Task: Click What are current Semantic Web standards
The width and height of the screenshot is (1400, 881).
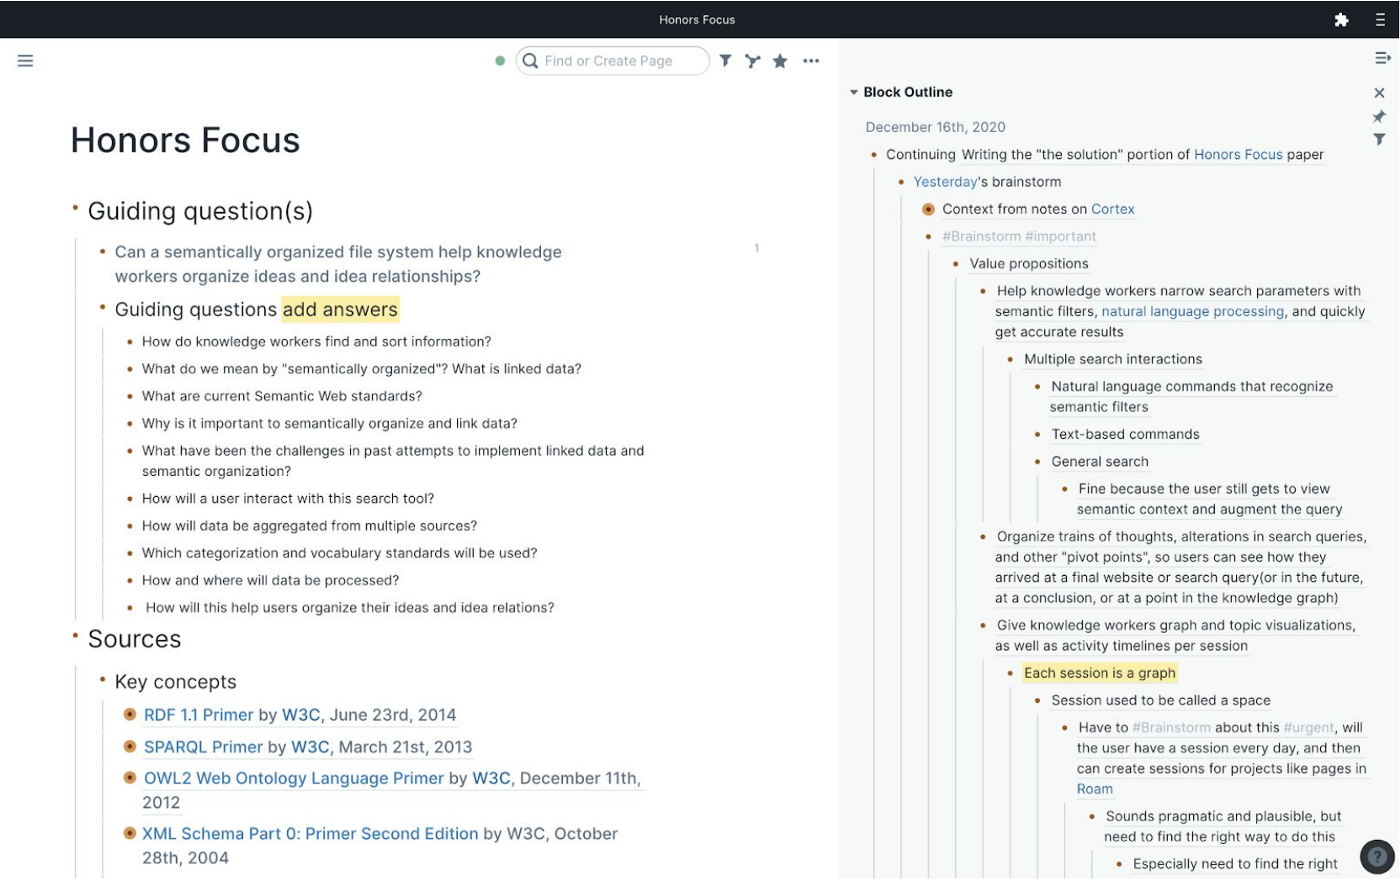Action: [x=282, y=396]
